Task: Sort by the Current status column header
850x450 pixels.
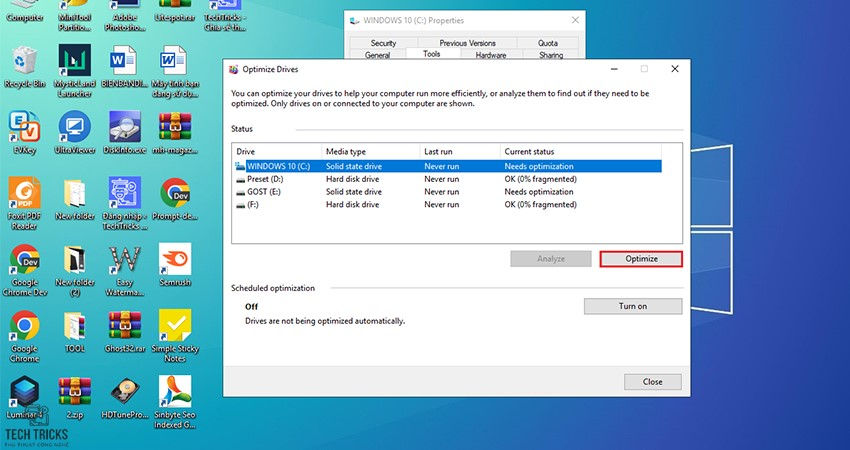Action: (x=581, y=151)
